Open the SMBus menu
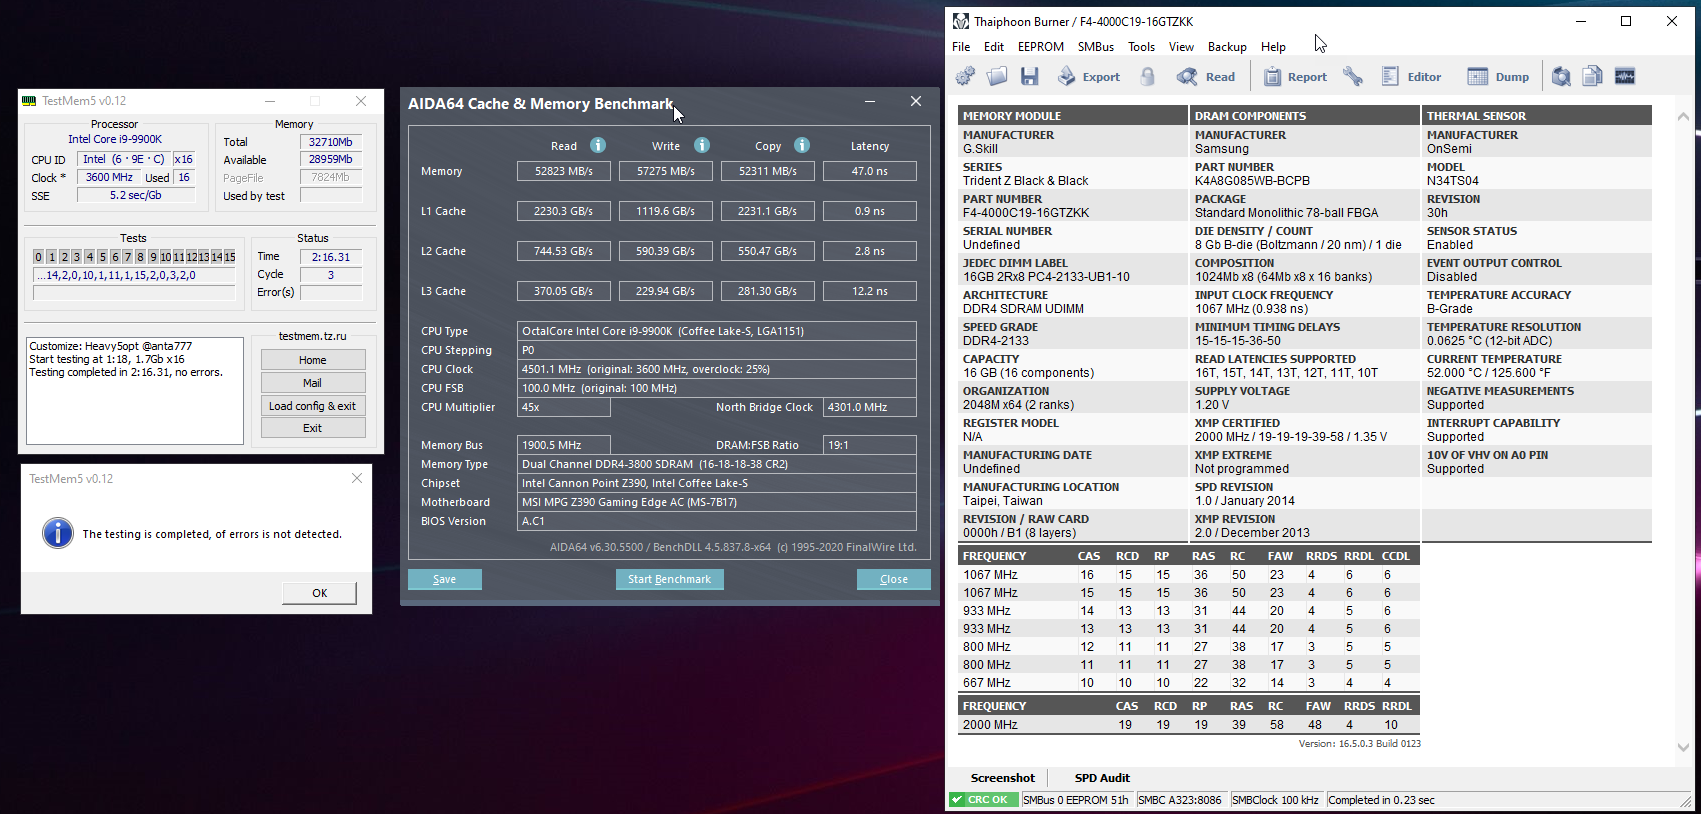 point(1095,47)
